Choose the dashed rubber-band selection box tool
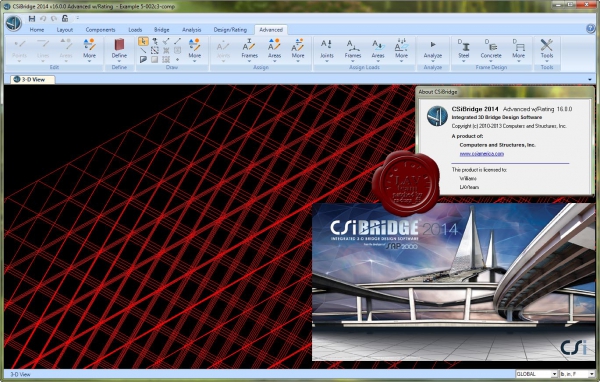Viewport: 600px width, 382px height. 155,50
